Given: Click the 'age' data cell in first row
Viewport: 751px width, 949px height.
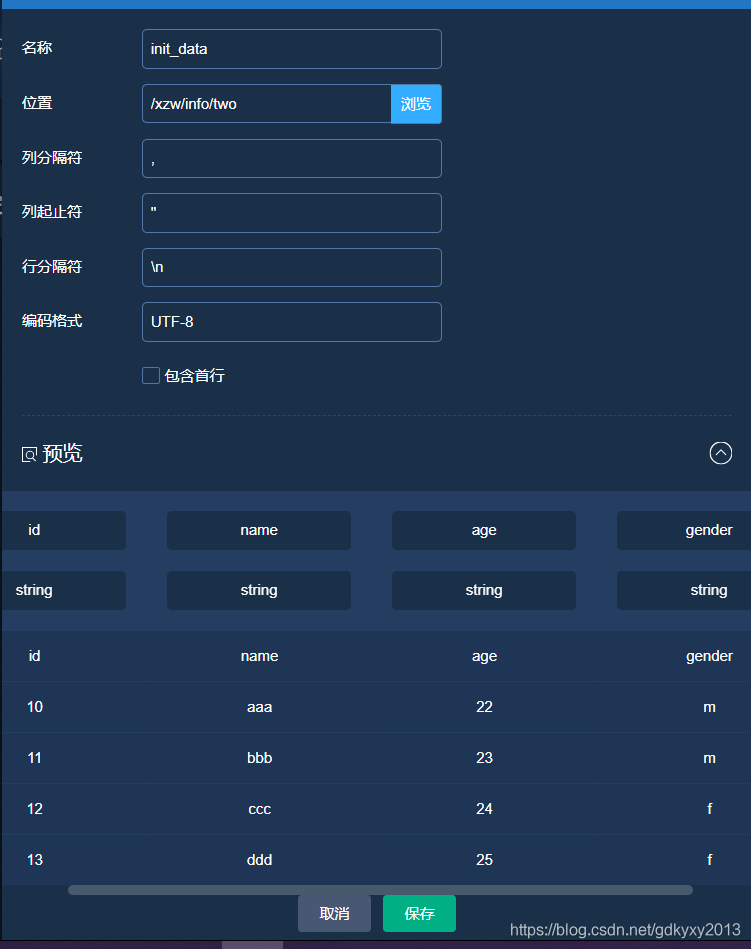Looking at the screenshot, I should coord(485,657).
